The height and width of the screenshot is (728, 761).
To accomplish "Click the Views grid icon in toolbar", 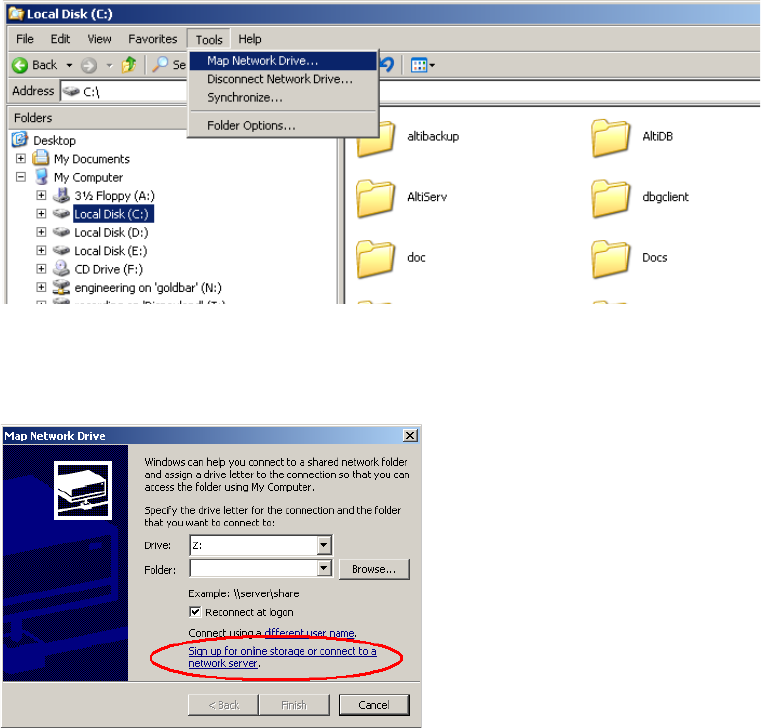I will point(419,65).
